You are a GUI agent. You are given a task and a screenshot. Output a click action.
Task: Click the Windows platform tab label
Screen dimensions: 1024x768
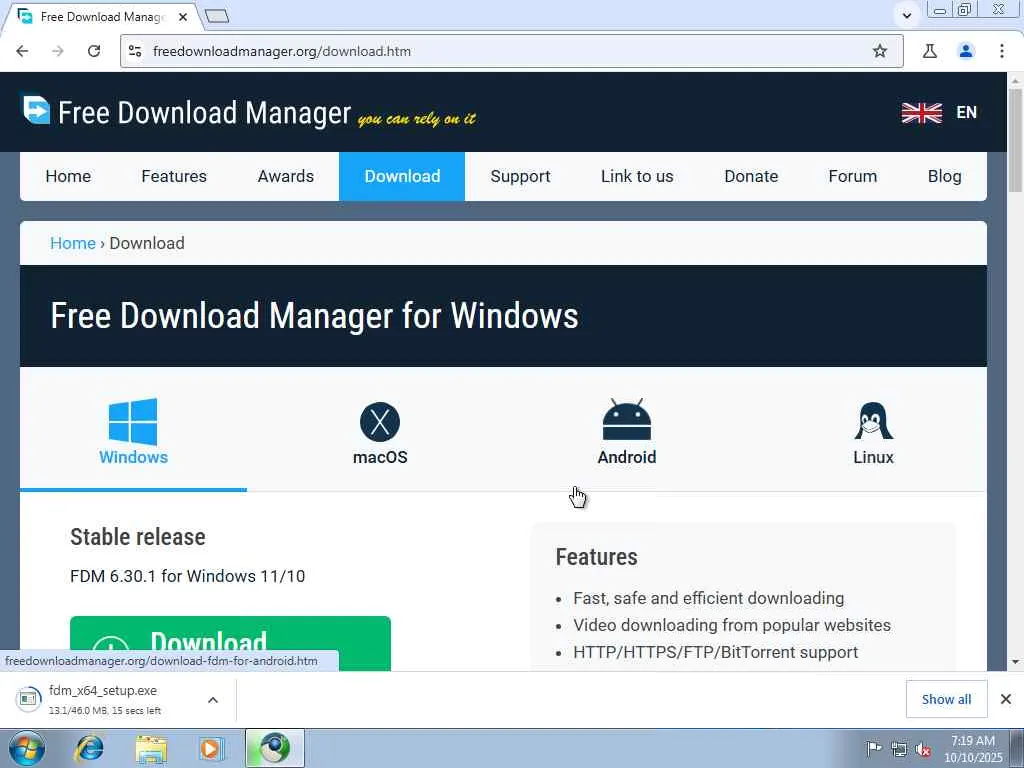133,457
